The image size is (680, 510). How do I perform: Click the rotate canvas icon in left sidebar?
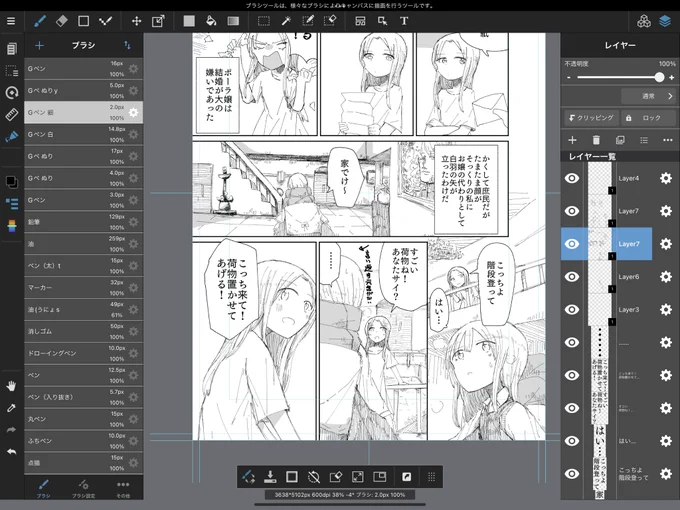[x=11, y=92]
